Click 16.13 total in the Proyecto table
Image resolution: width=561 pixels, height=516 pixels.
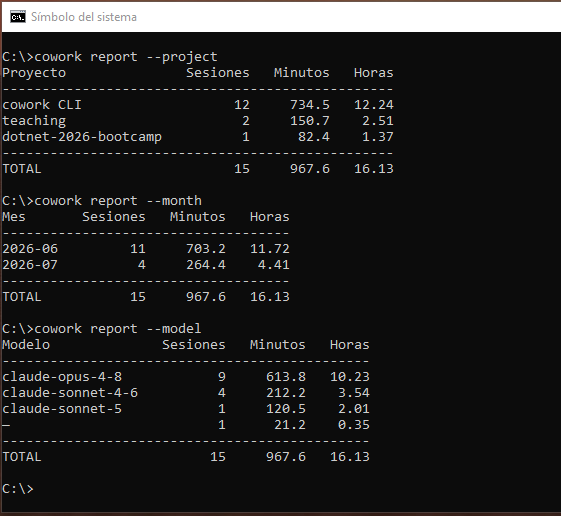click(x=374, y=169)
